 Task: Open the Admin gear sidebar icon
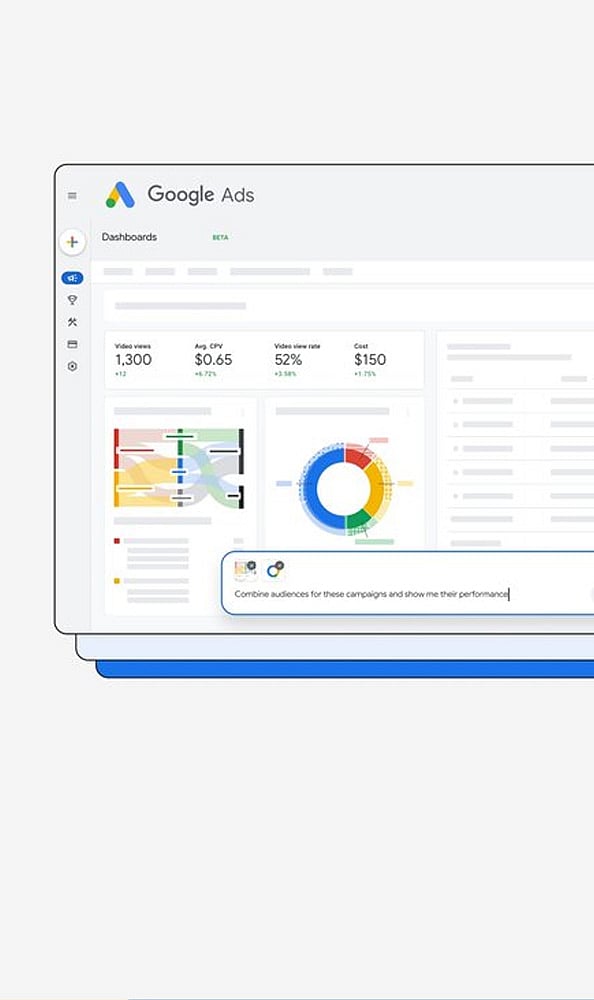pos(72,367)
